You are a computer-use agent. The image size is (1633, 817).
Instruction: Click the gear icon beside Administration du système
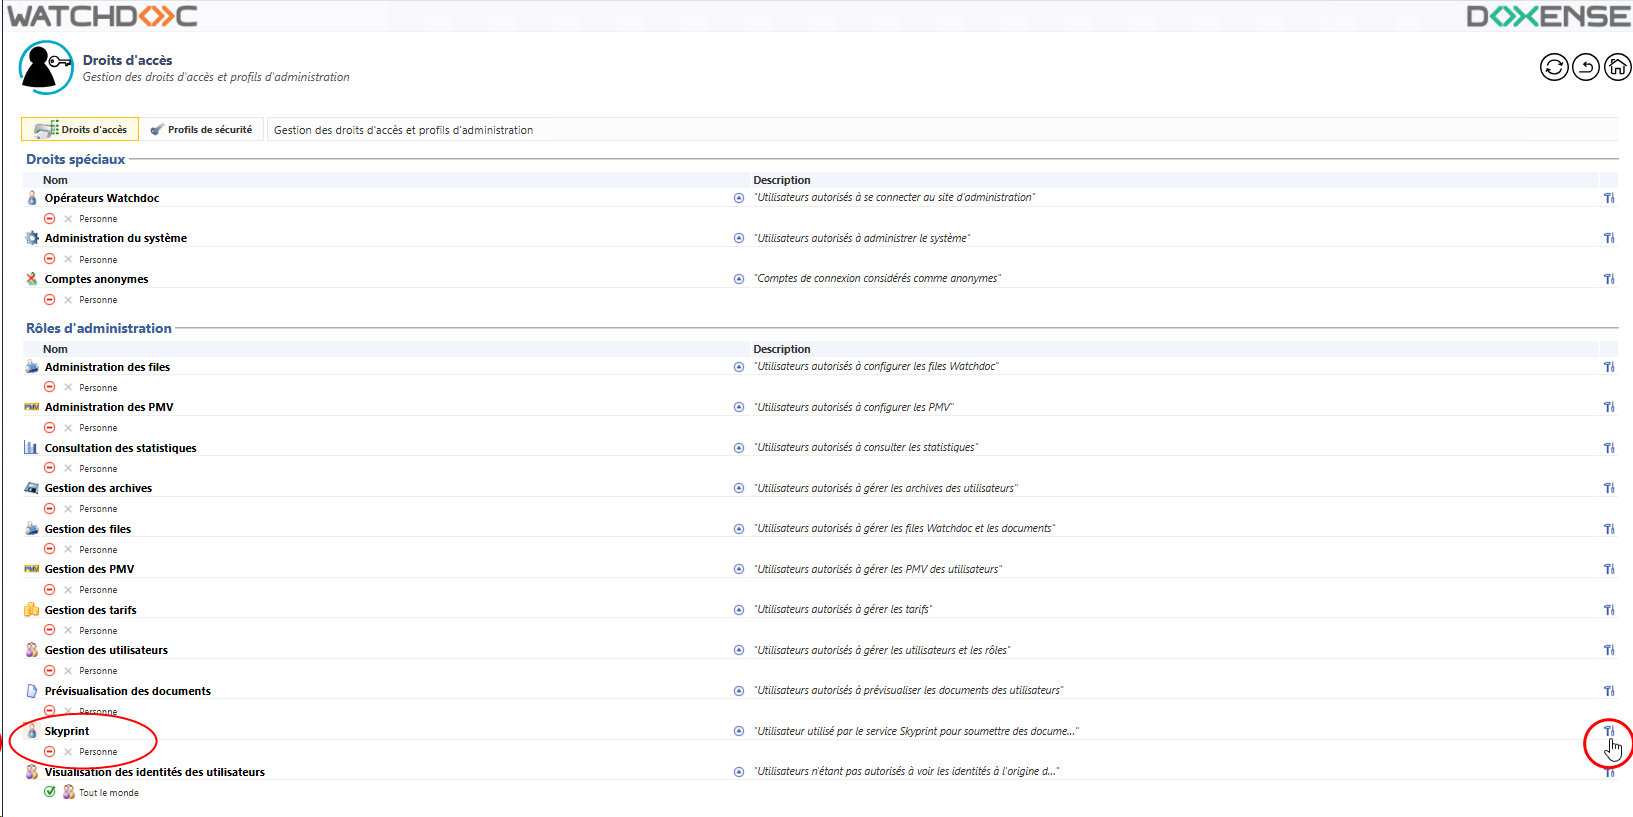(32, 238)
